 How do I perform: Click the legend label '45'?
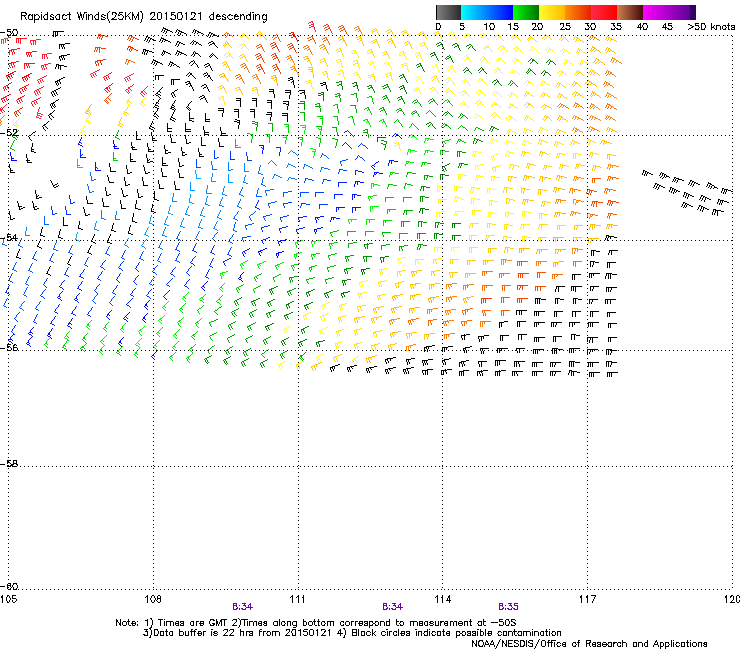click(667, 27)
